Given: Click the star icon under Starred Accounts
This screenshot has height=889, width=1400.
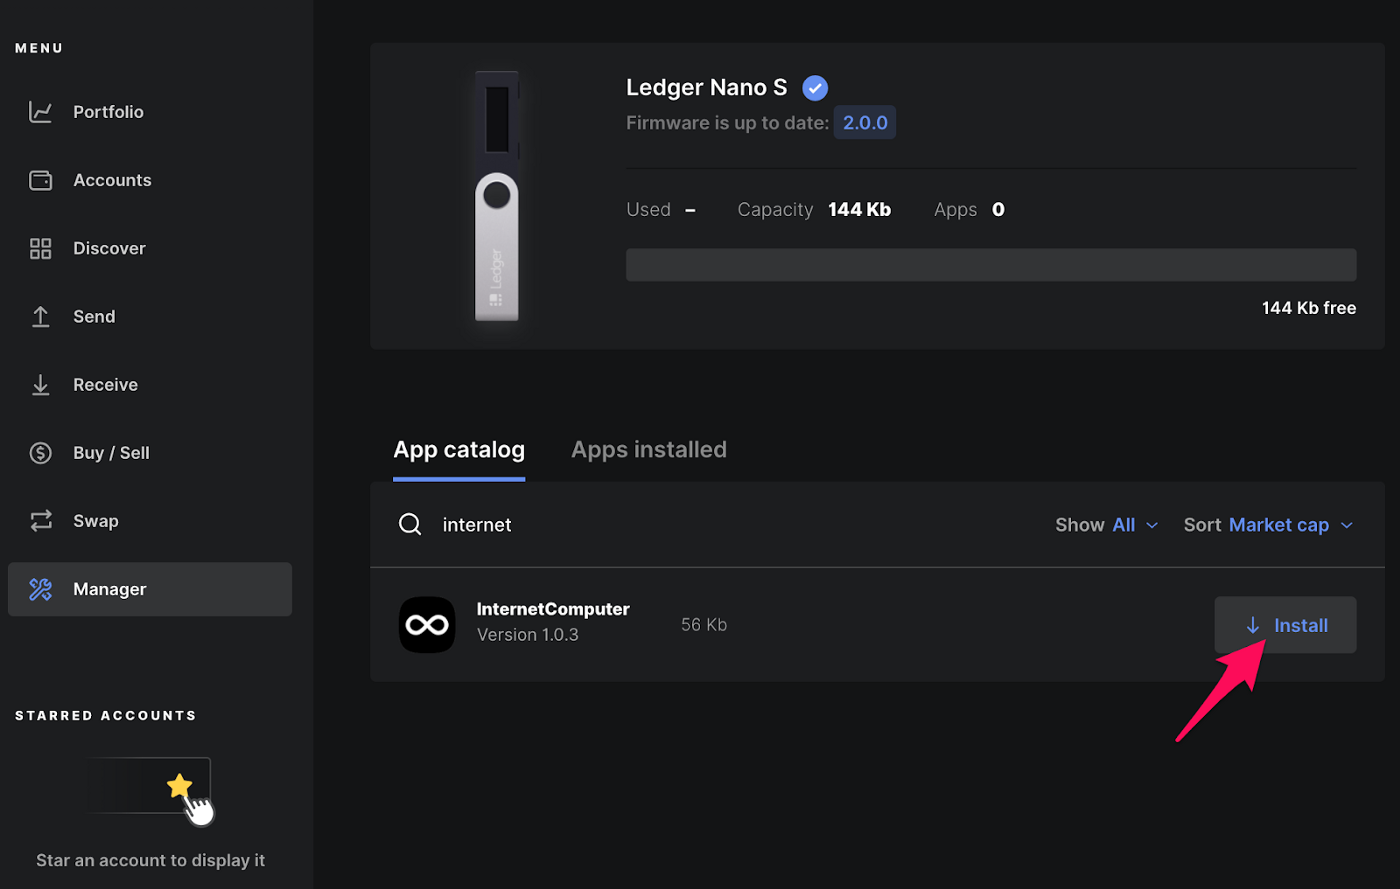Looking at the screenshot, I should coord(180,786).
